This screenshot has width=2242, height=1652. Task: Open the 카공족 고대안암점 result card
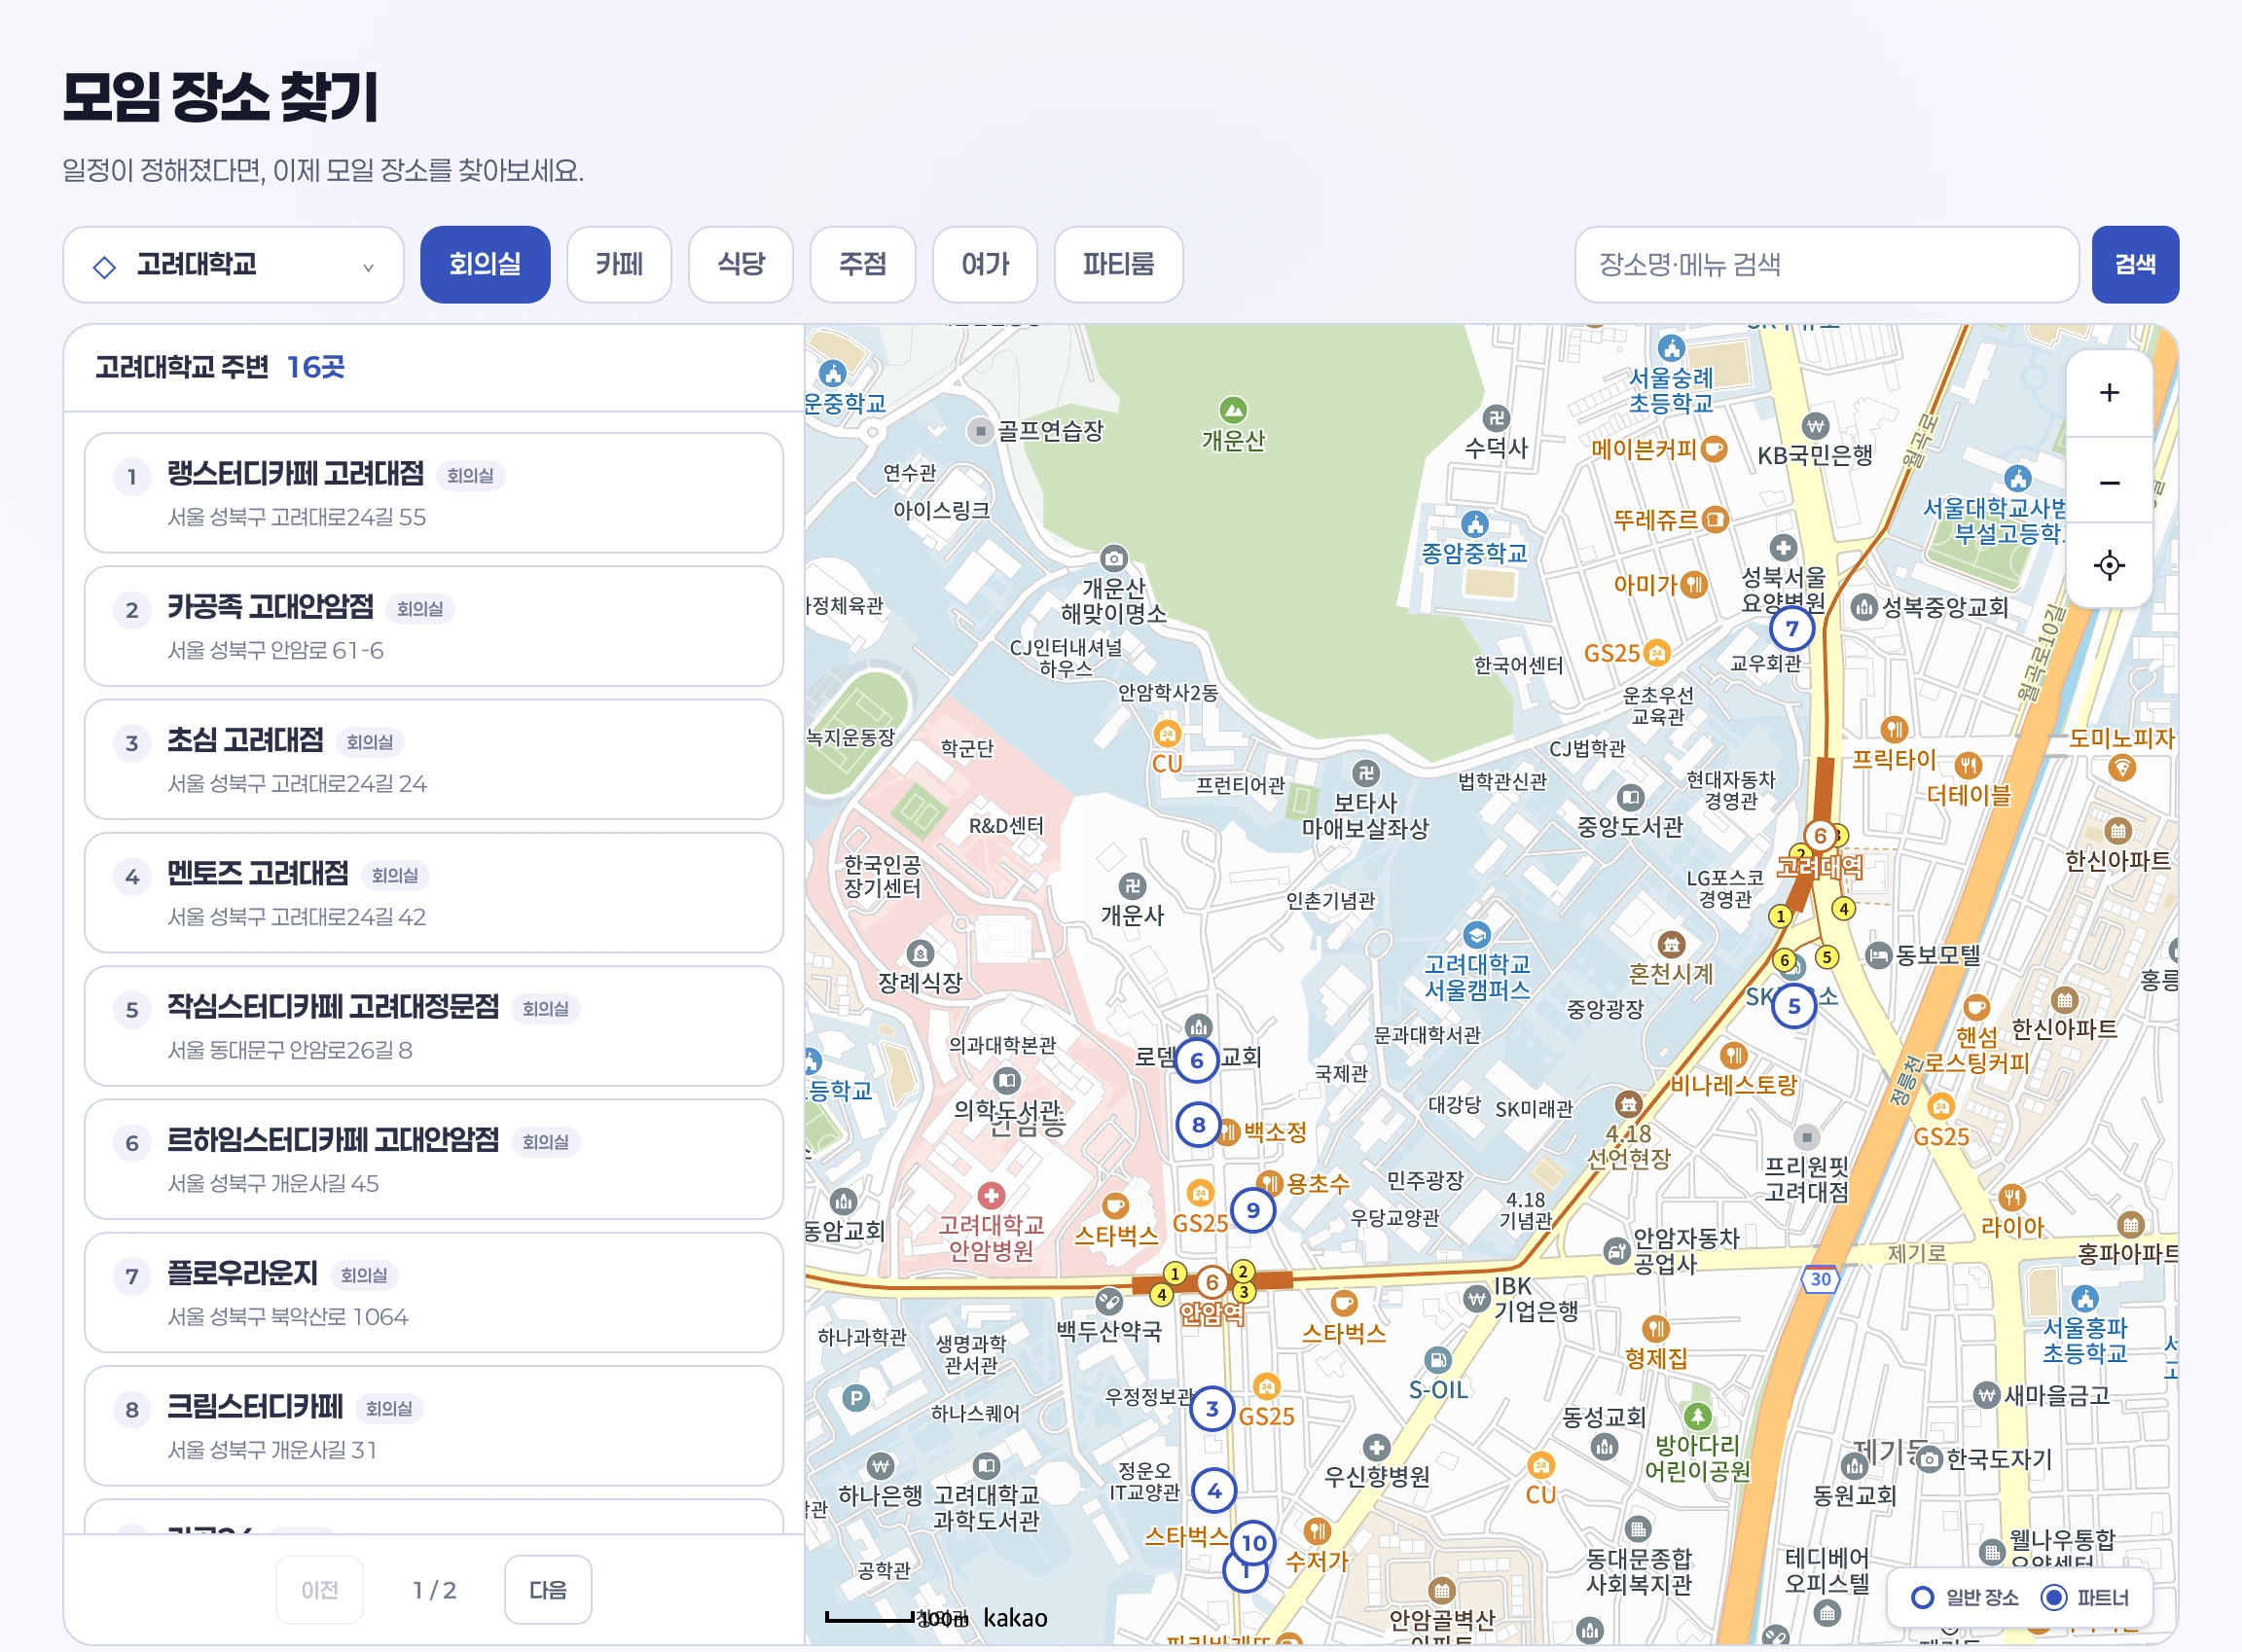tap(434, 626)
